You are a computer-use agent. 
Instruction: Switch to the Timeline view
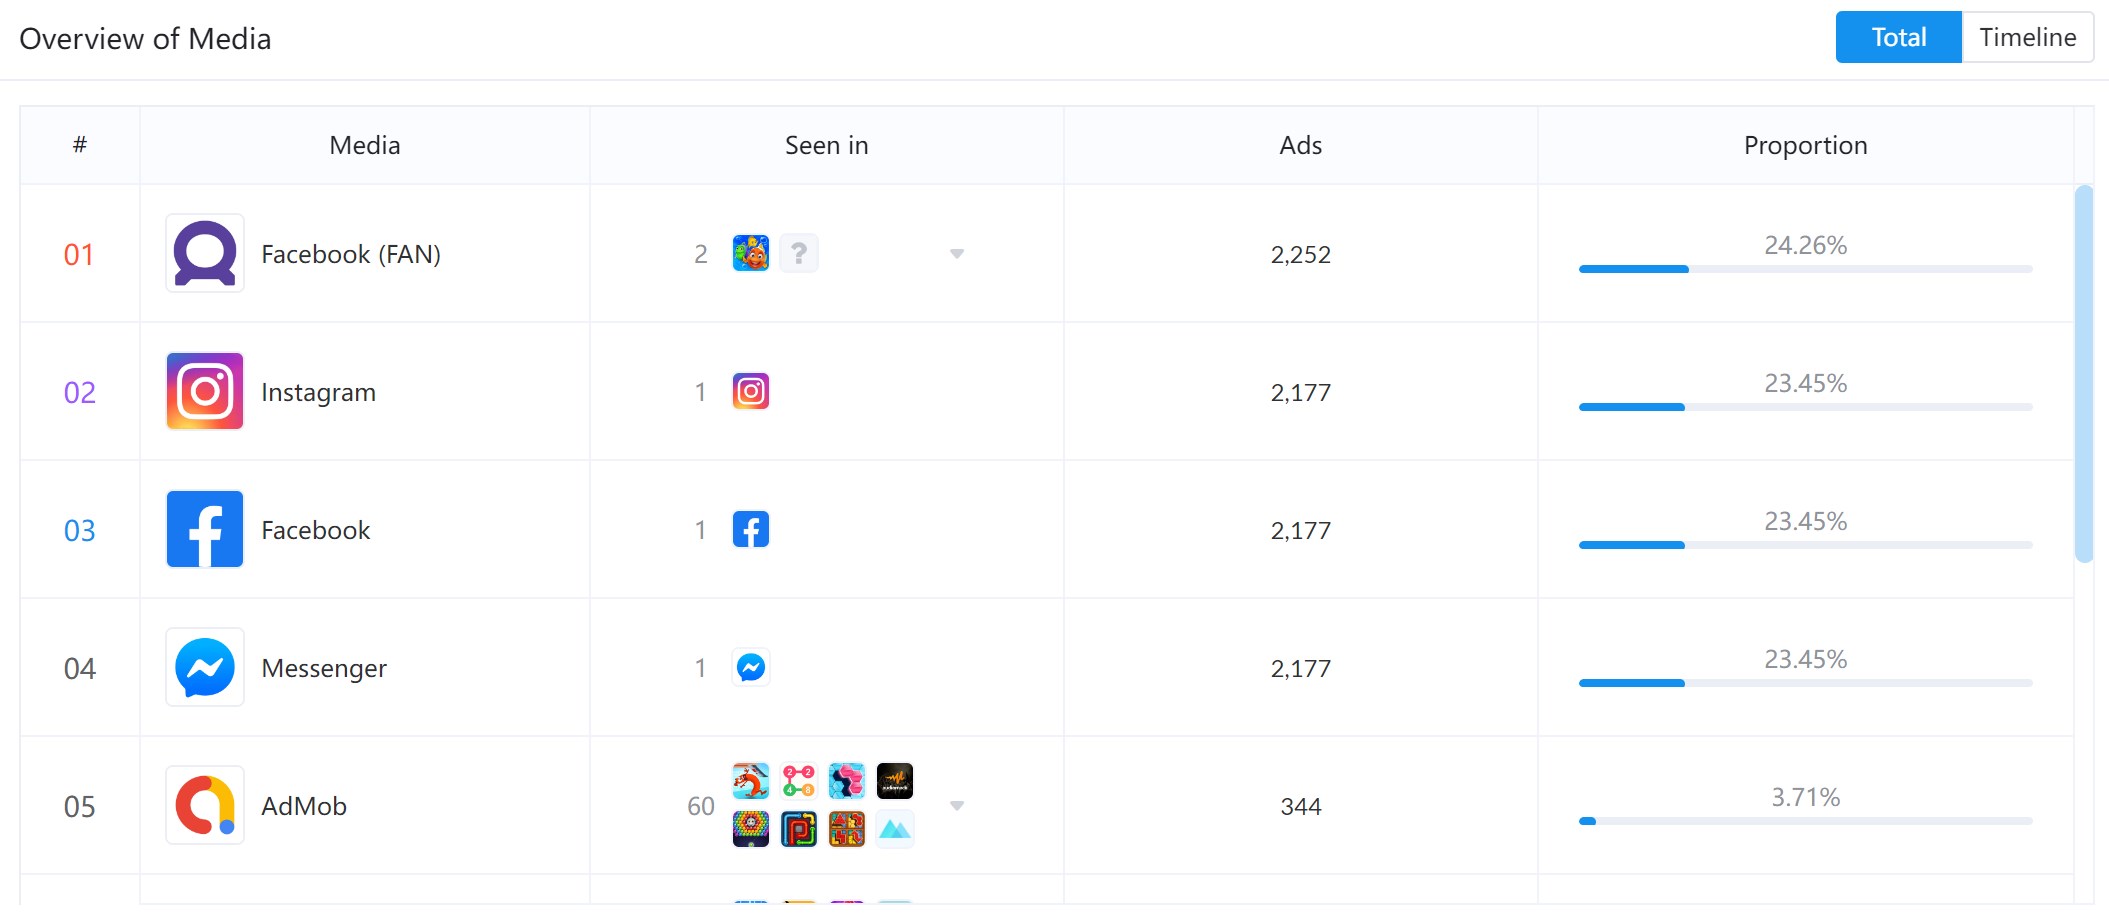coord(2028,37)
